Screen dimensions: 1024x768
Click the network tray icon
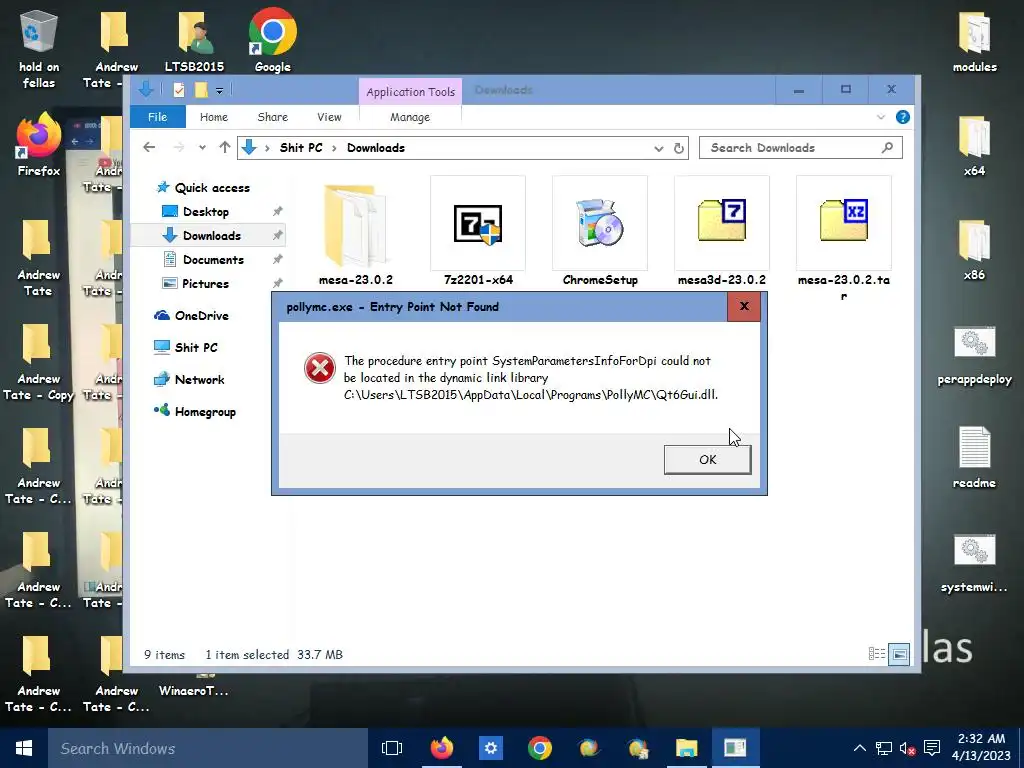884,748
